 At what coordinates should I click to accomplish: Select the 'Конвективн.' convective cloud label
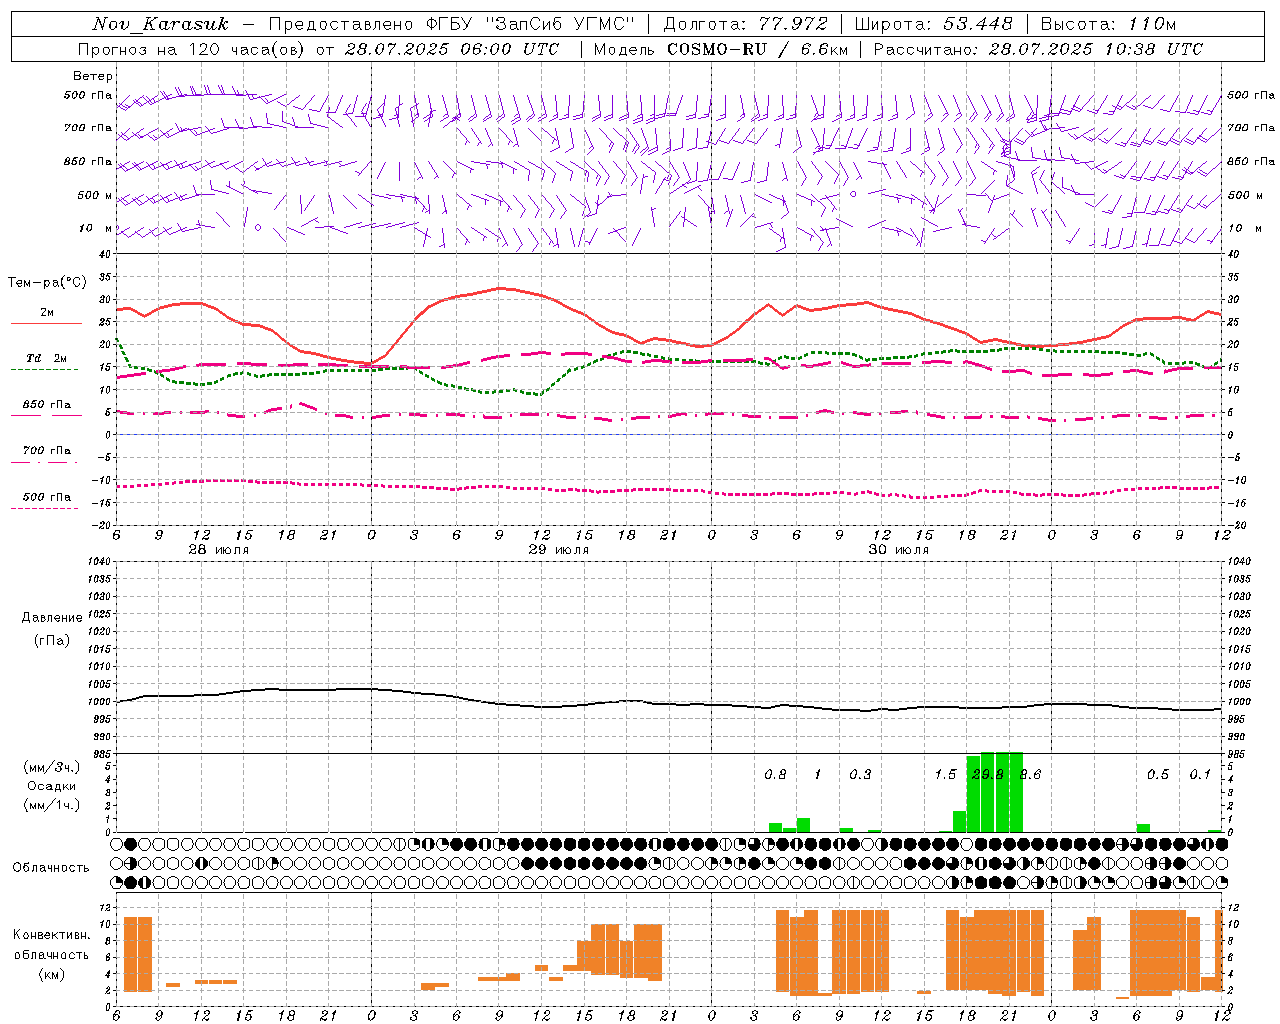(52, 935)
